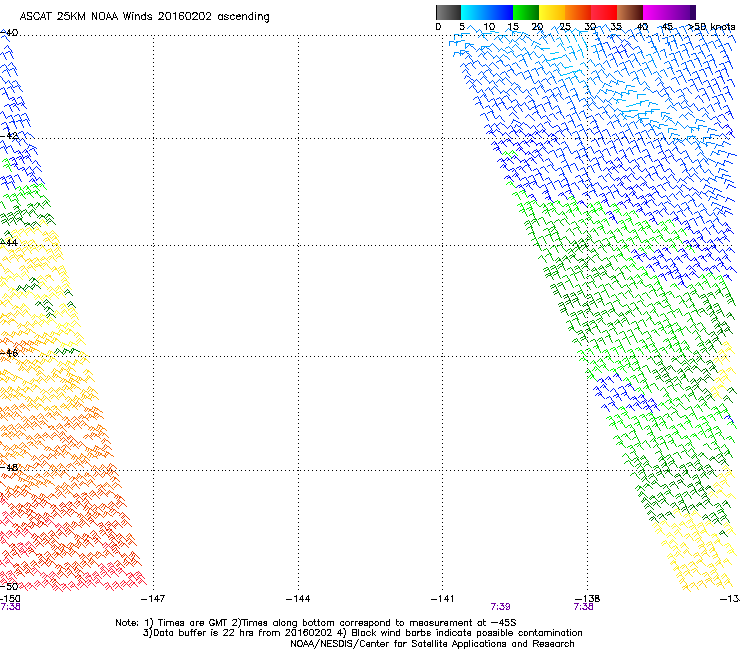Click the '45' legend tick label
This screenshot has height=650, width=740.
[x=667, y=27]
